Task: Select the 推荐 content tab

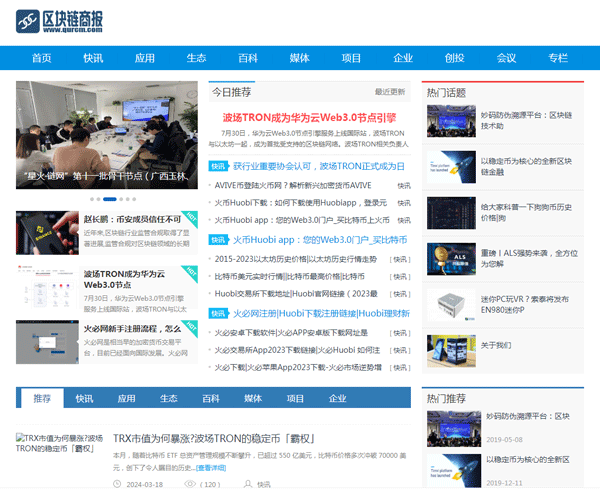Action: point(42,399)
